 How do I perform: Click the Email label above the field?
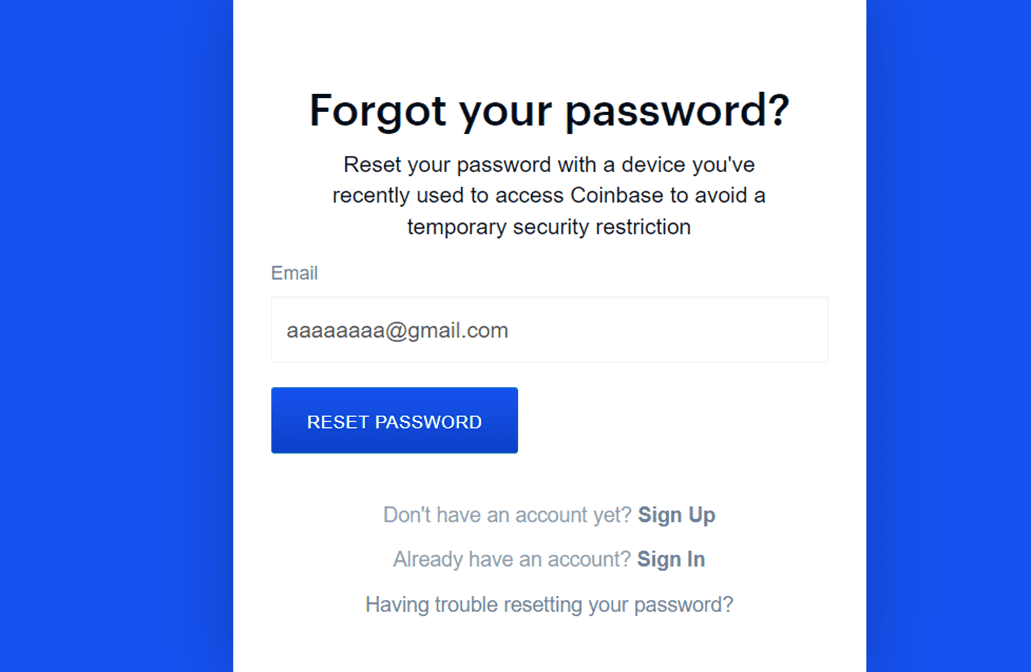(294, 273)
